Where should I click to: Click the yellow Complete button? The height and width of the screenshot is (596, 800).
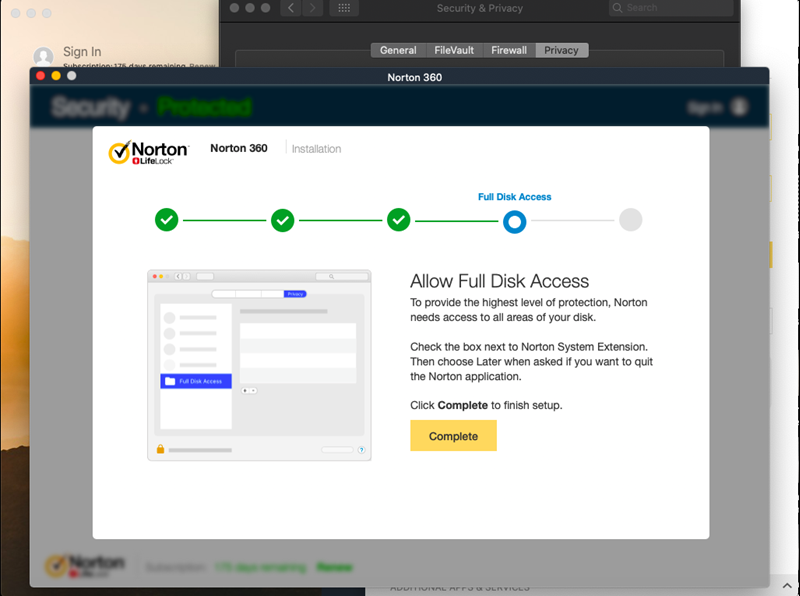click(453, 435)
